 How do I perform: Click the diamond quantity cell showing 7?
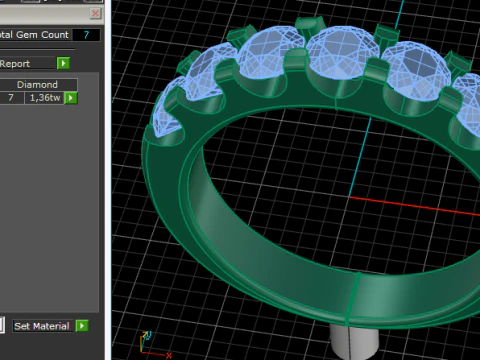(x=11, y=98)
